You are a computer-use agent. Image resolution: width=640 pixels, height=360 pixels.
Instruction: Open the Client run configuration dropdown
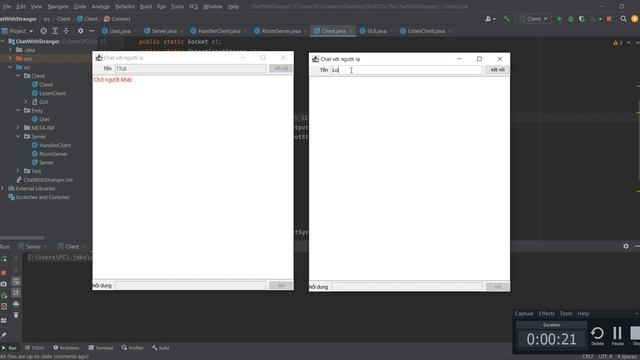point(534,19)
